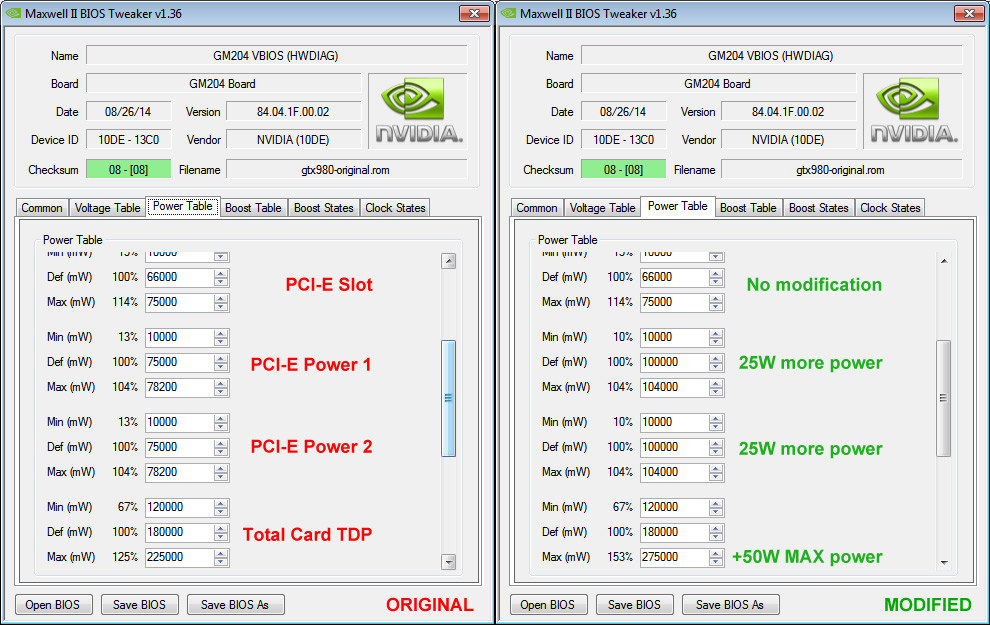Select Power Table tab in left window
The height and width of the screenshot is (625, 990).
coord(182,206)
